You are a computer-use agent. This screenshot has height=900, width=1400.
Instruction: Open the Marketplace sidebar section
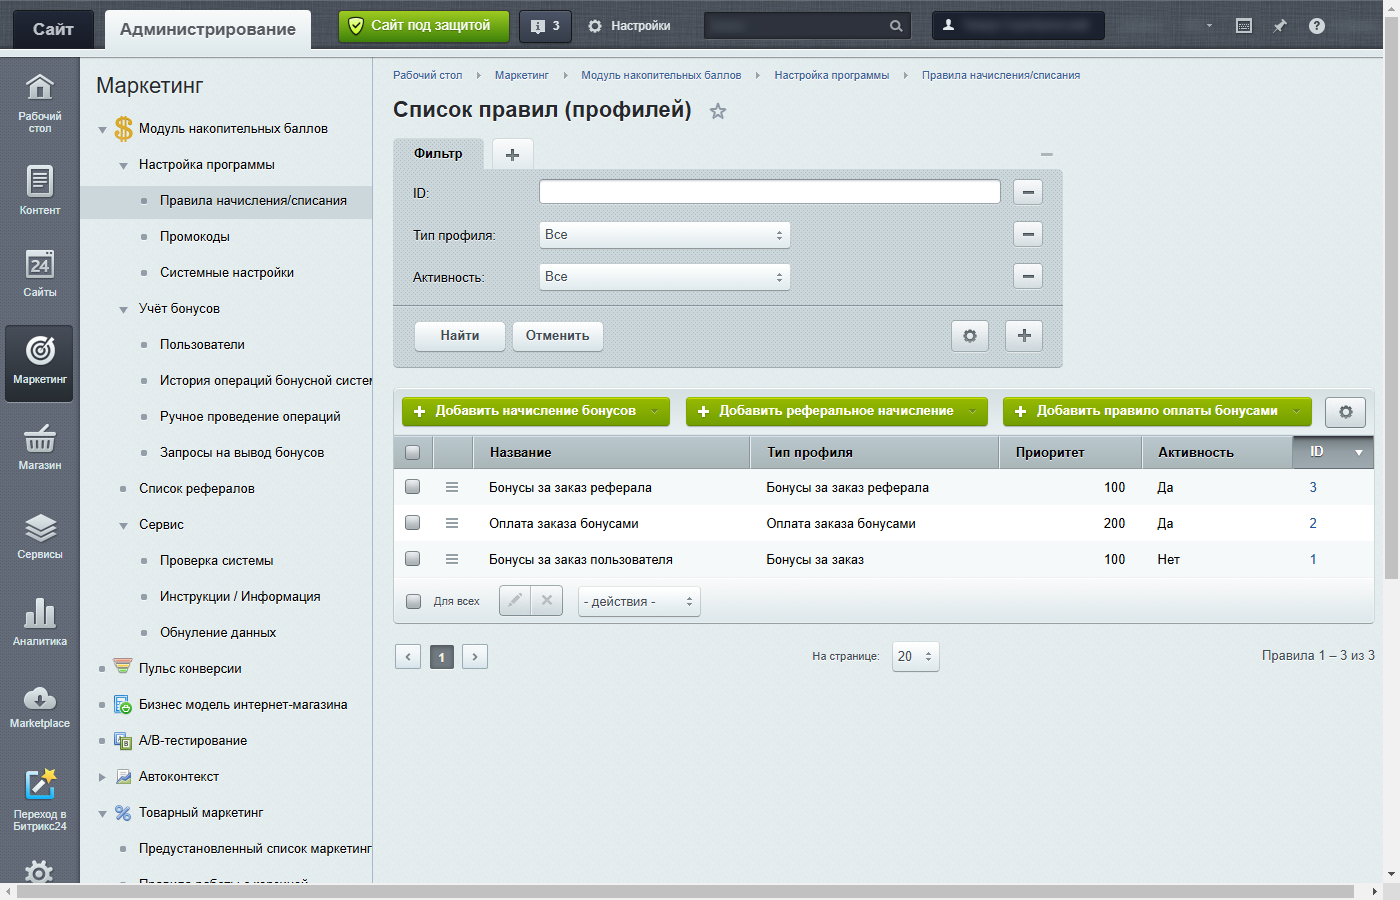click(39, 706)
